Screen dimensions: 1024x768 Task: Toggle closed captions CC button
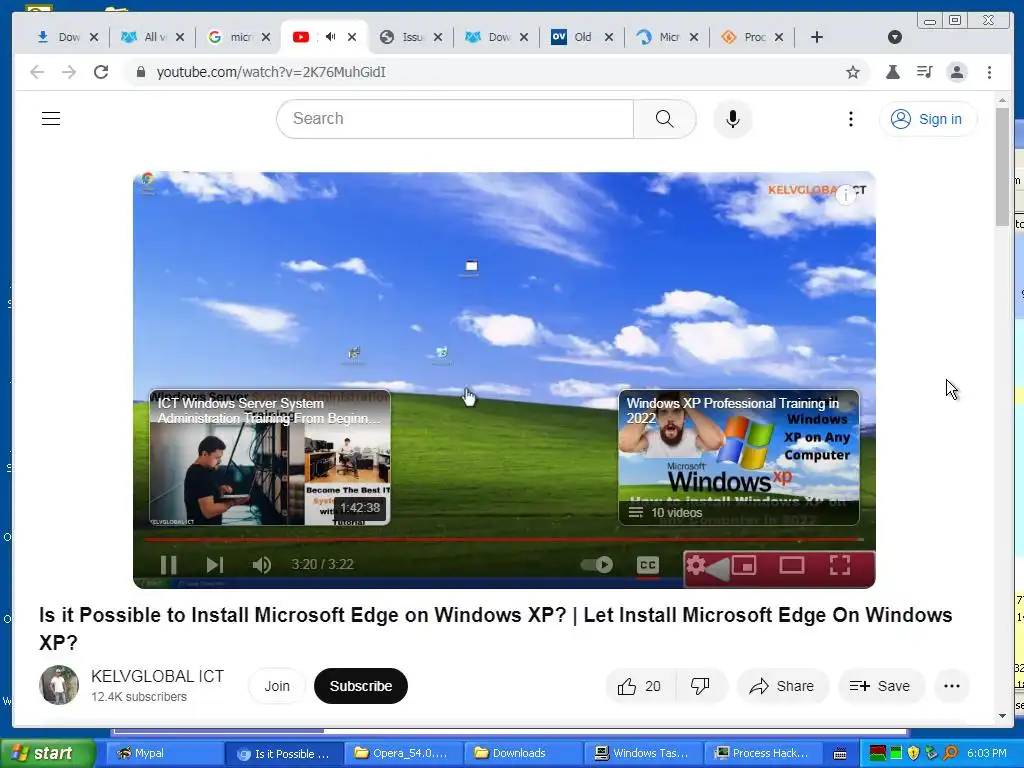tap(647, 565)
